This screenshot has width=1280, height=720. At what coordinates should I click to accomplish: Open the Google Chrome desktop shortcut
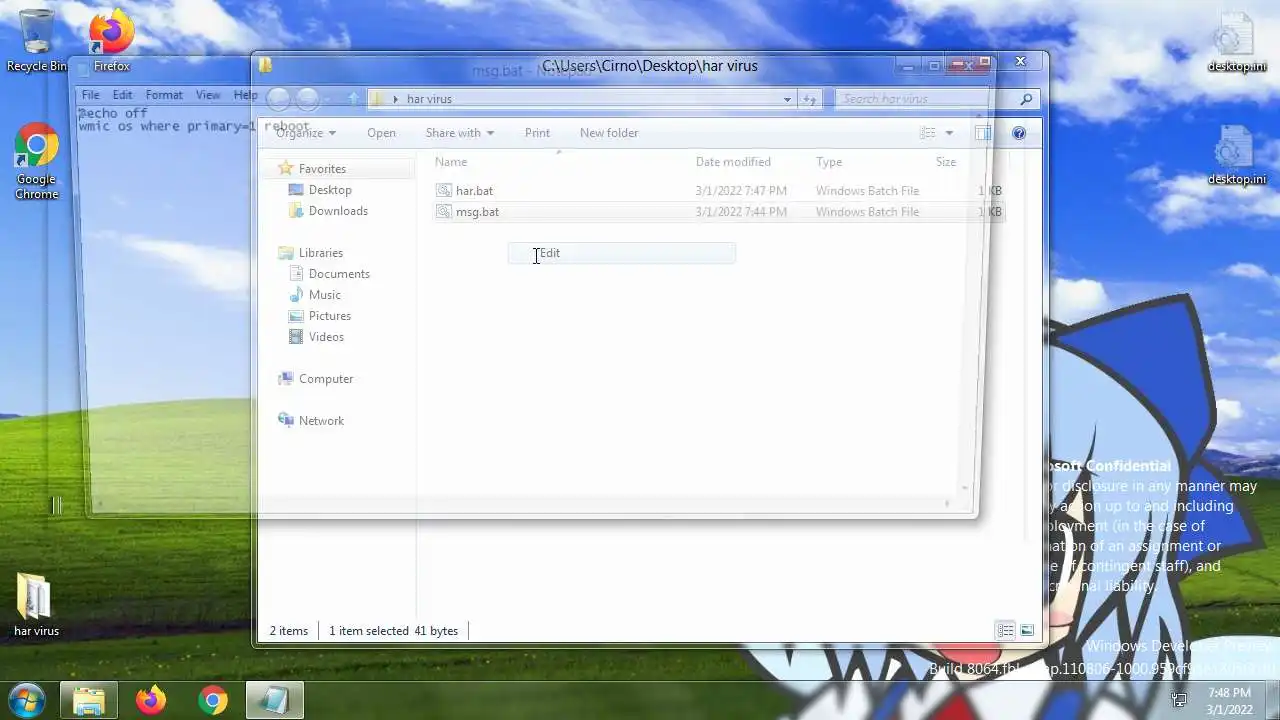(x=37, y=162)
